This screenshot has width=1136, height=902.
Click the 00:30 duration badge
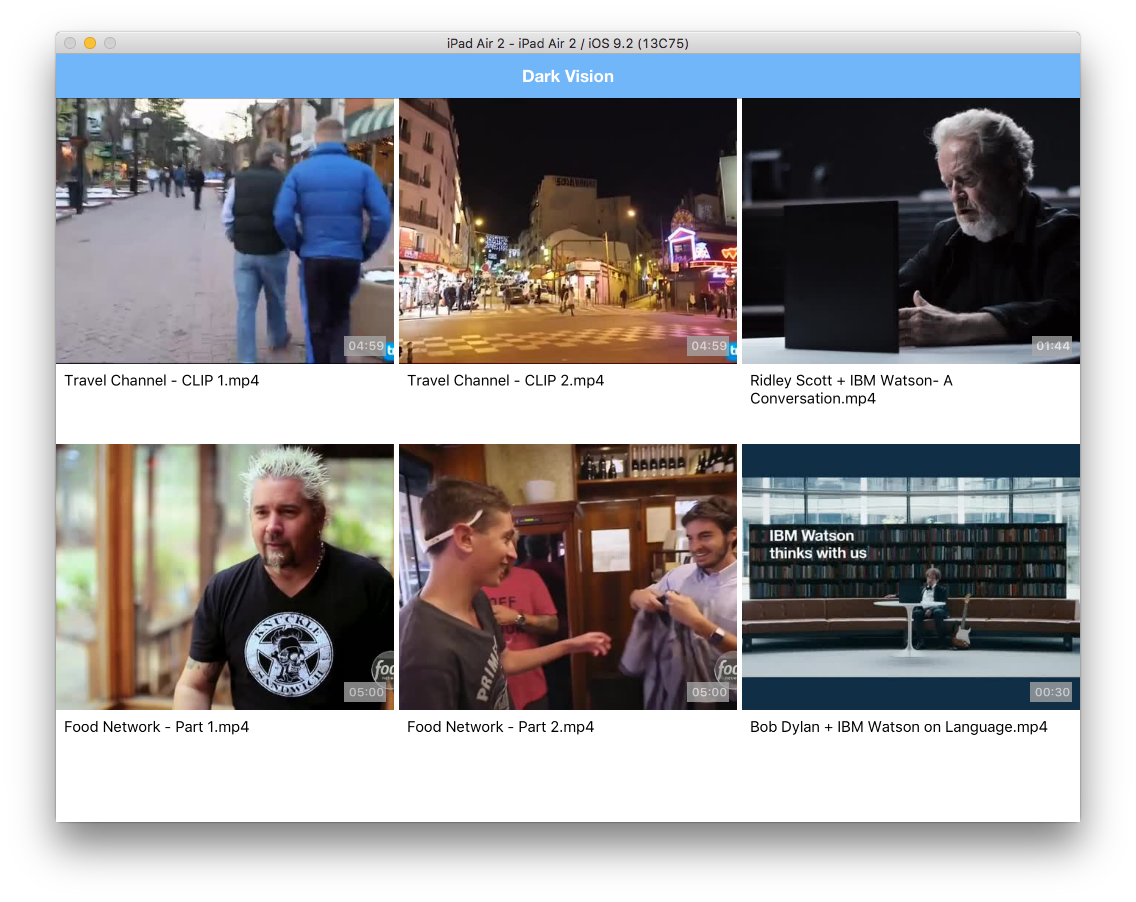(x=1052, y=692)
